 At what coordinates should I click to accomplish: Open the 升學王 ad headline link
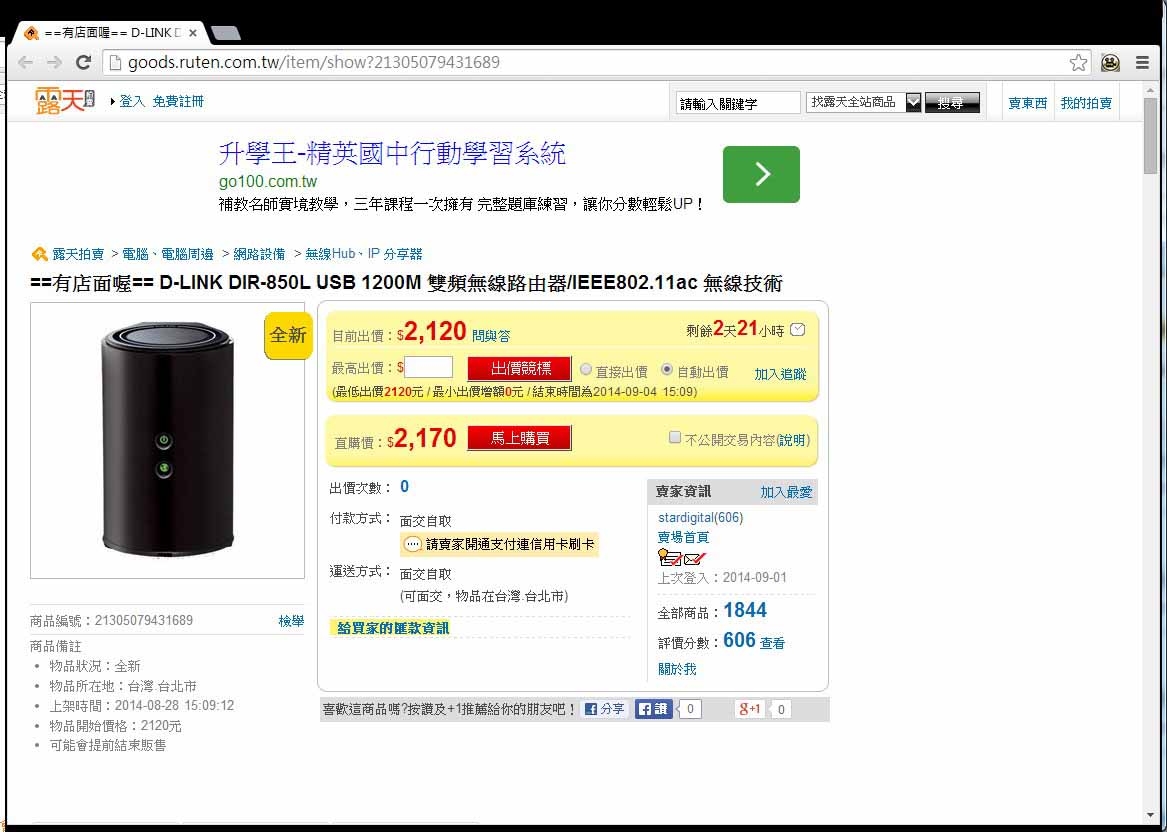point(392,153)
